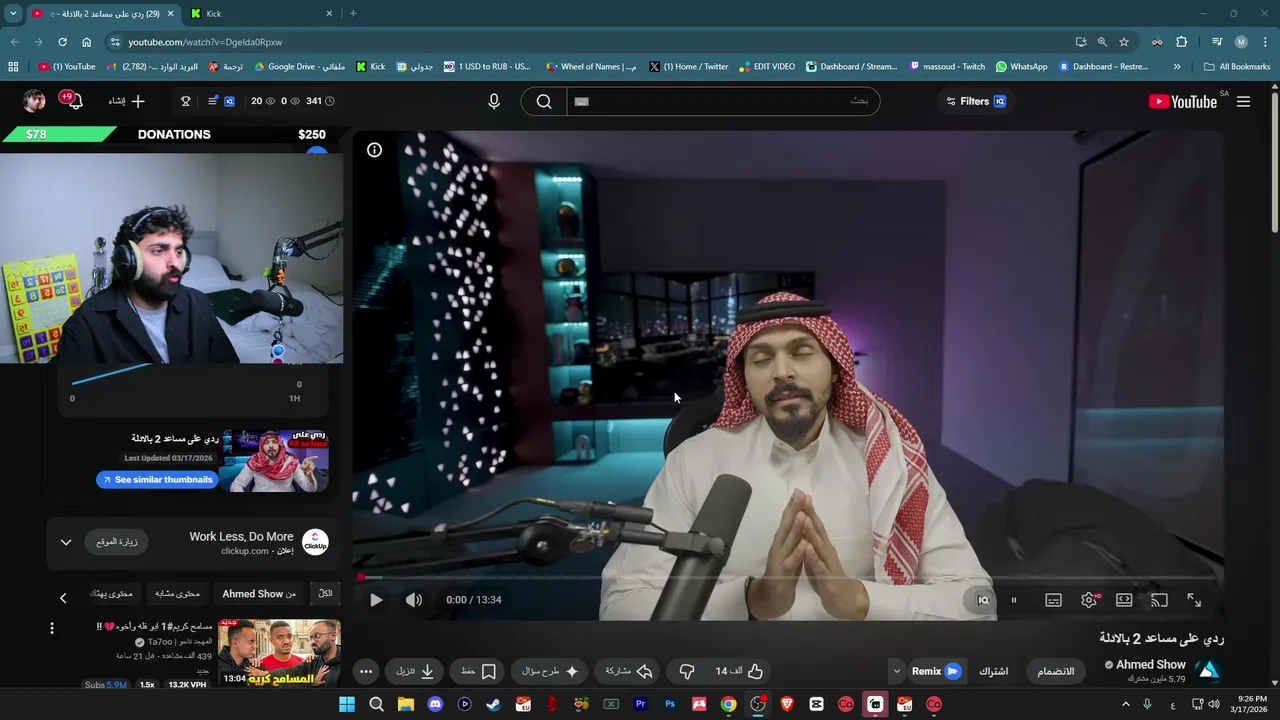Search with voice microphone icon
The width and height of the screenshot is (1280, 720).
494,101
